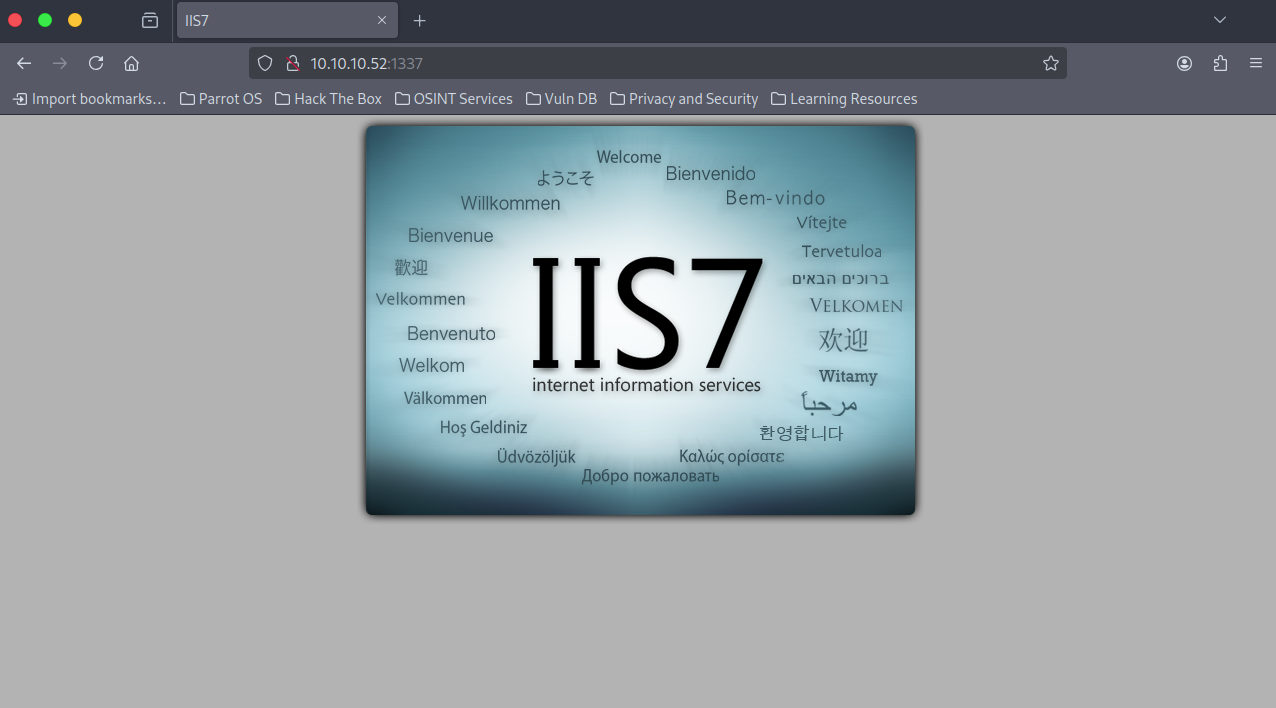This screenshot has height=708, width=1276.
Task: Close the window with the red button
Action: coord(15,20)
